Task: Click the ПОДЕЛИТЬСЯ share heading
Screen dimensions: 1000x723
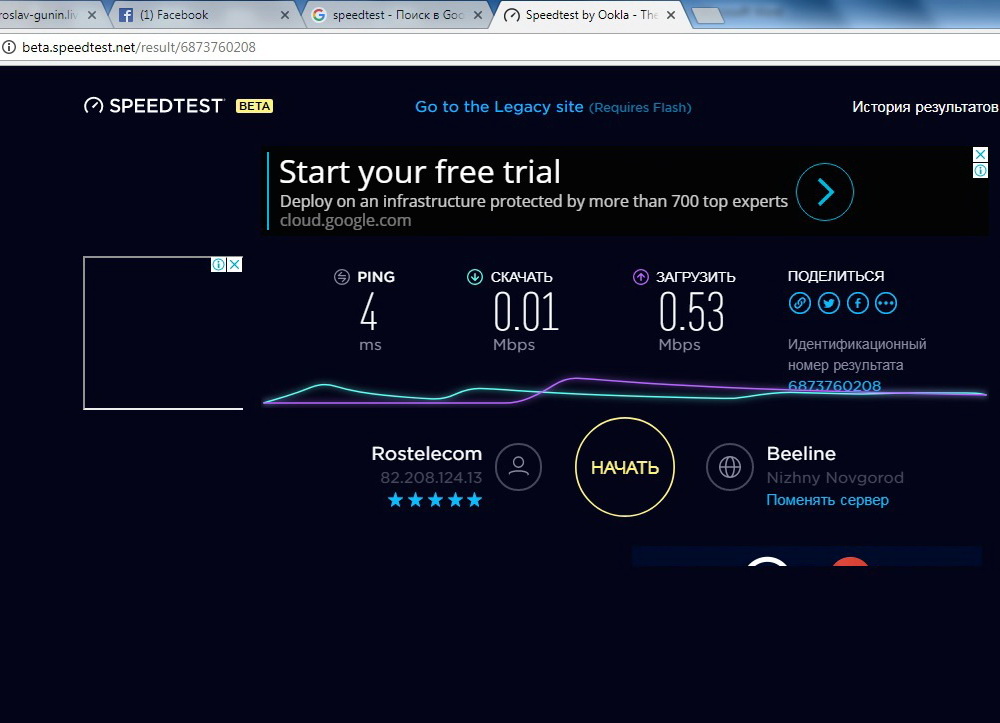Action: point(836,276)
